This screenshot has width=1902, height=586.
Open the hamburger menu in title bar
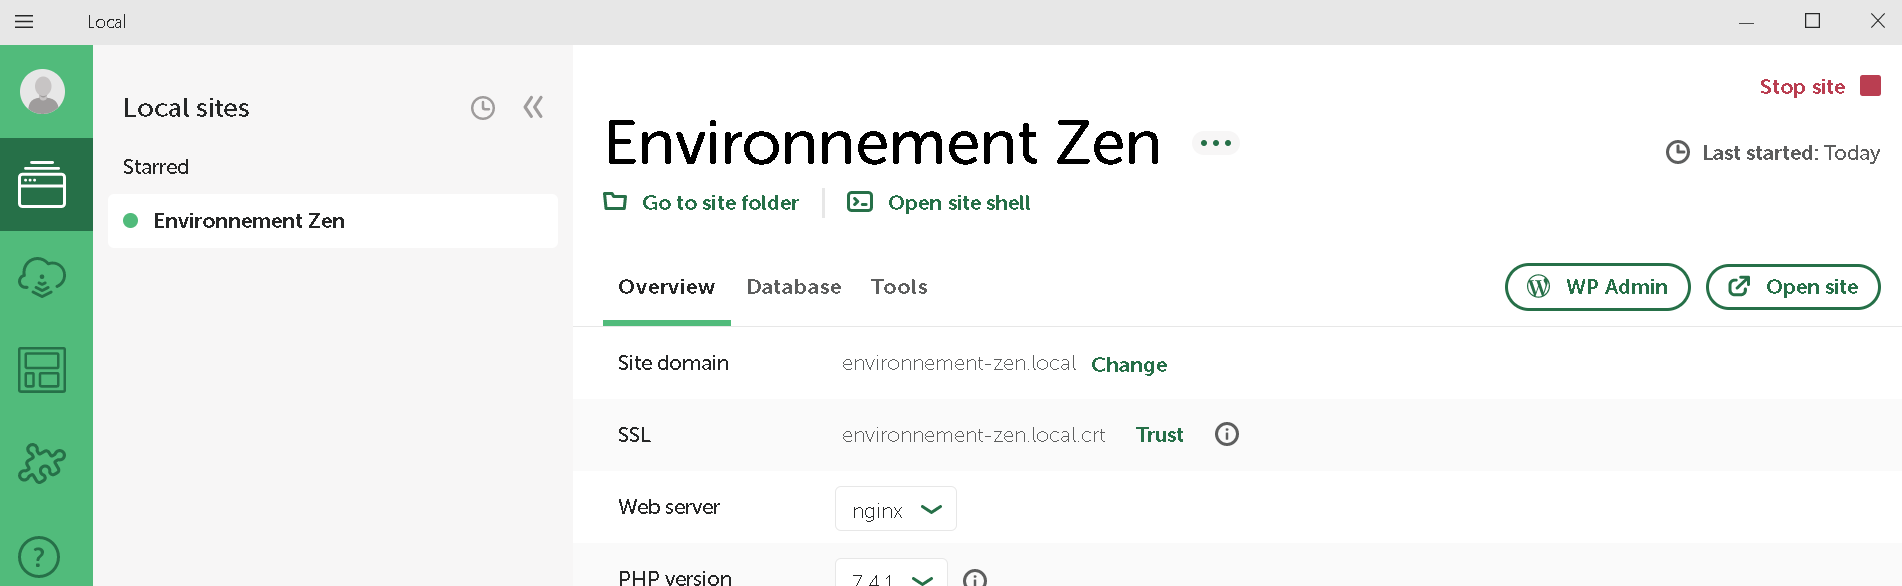coord(24,22)
